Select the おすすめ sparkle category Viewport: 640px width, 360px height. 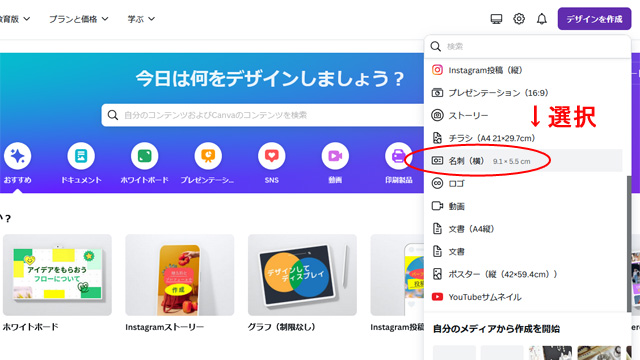18,156
